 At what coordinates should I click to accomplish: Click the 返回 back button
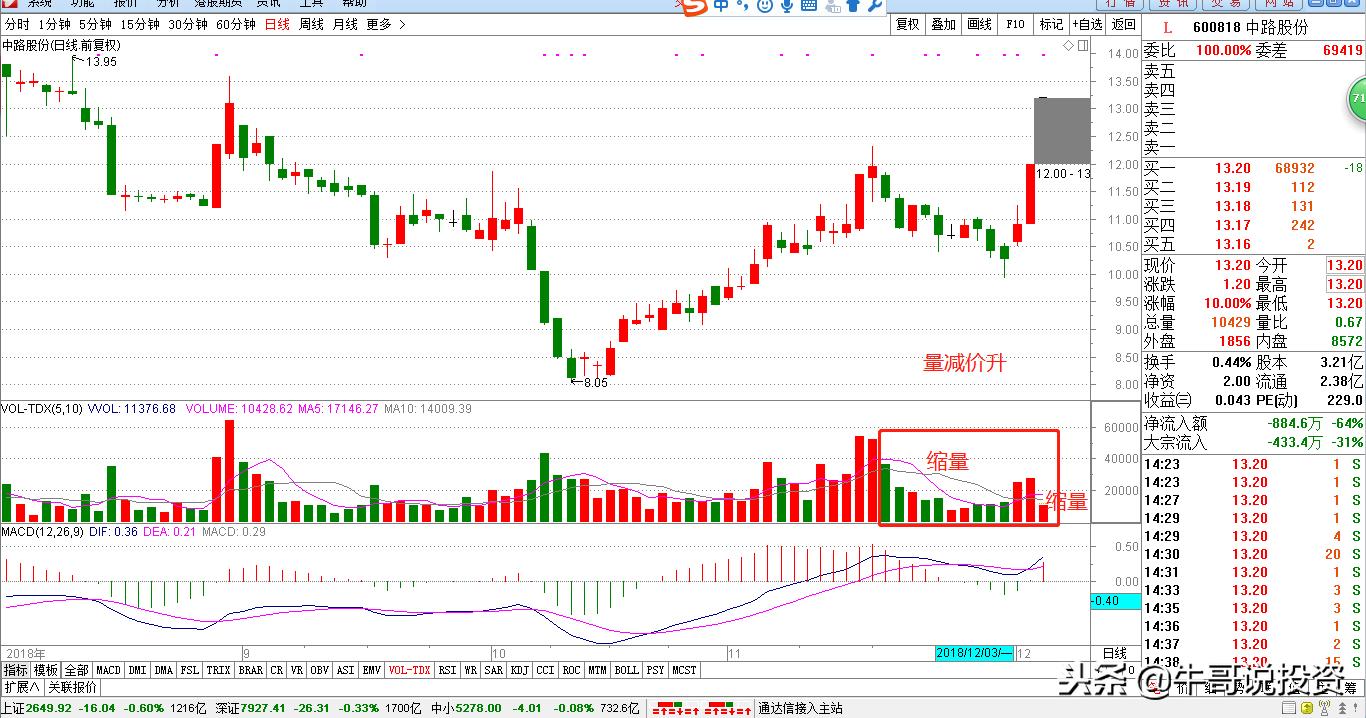pyautogui.click(x=1123, y=24)
